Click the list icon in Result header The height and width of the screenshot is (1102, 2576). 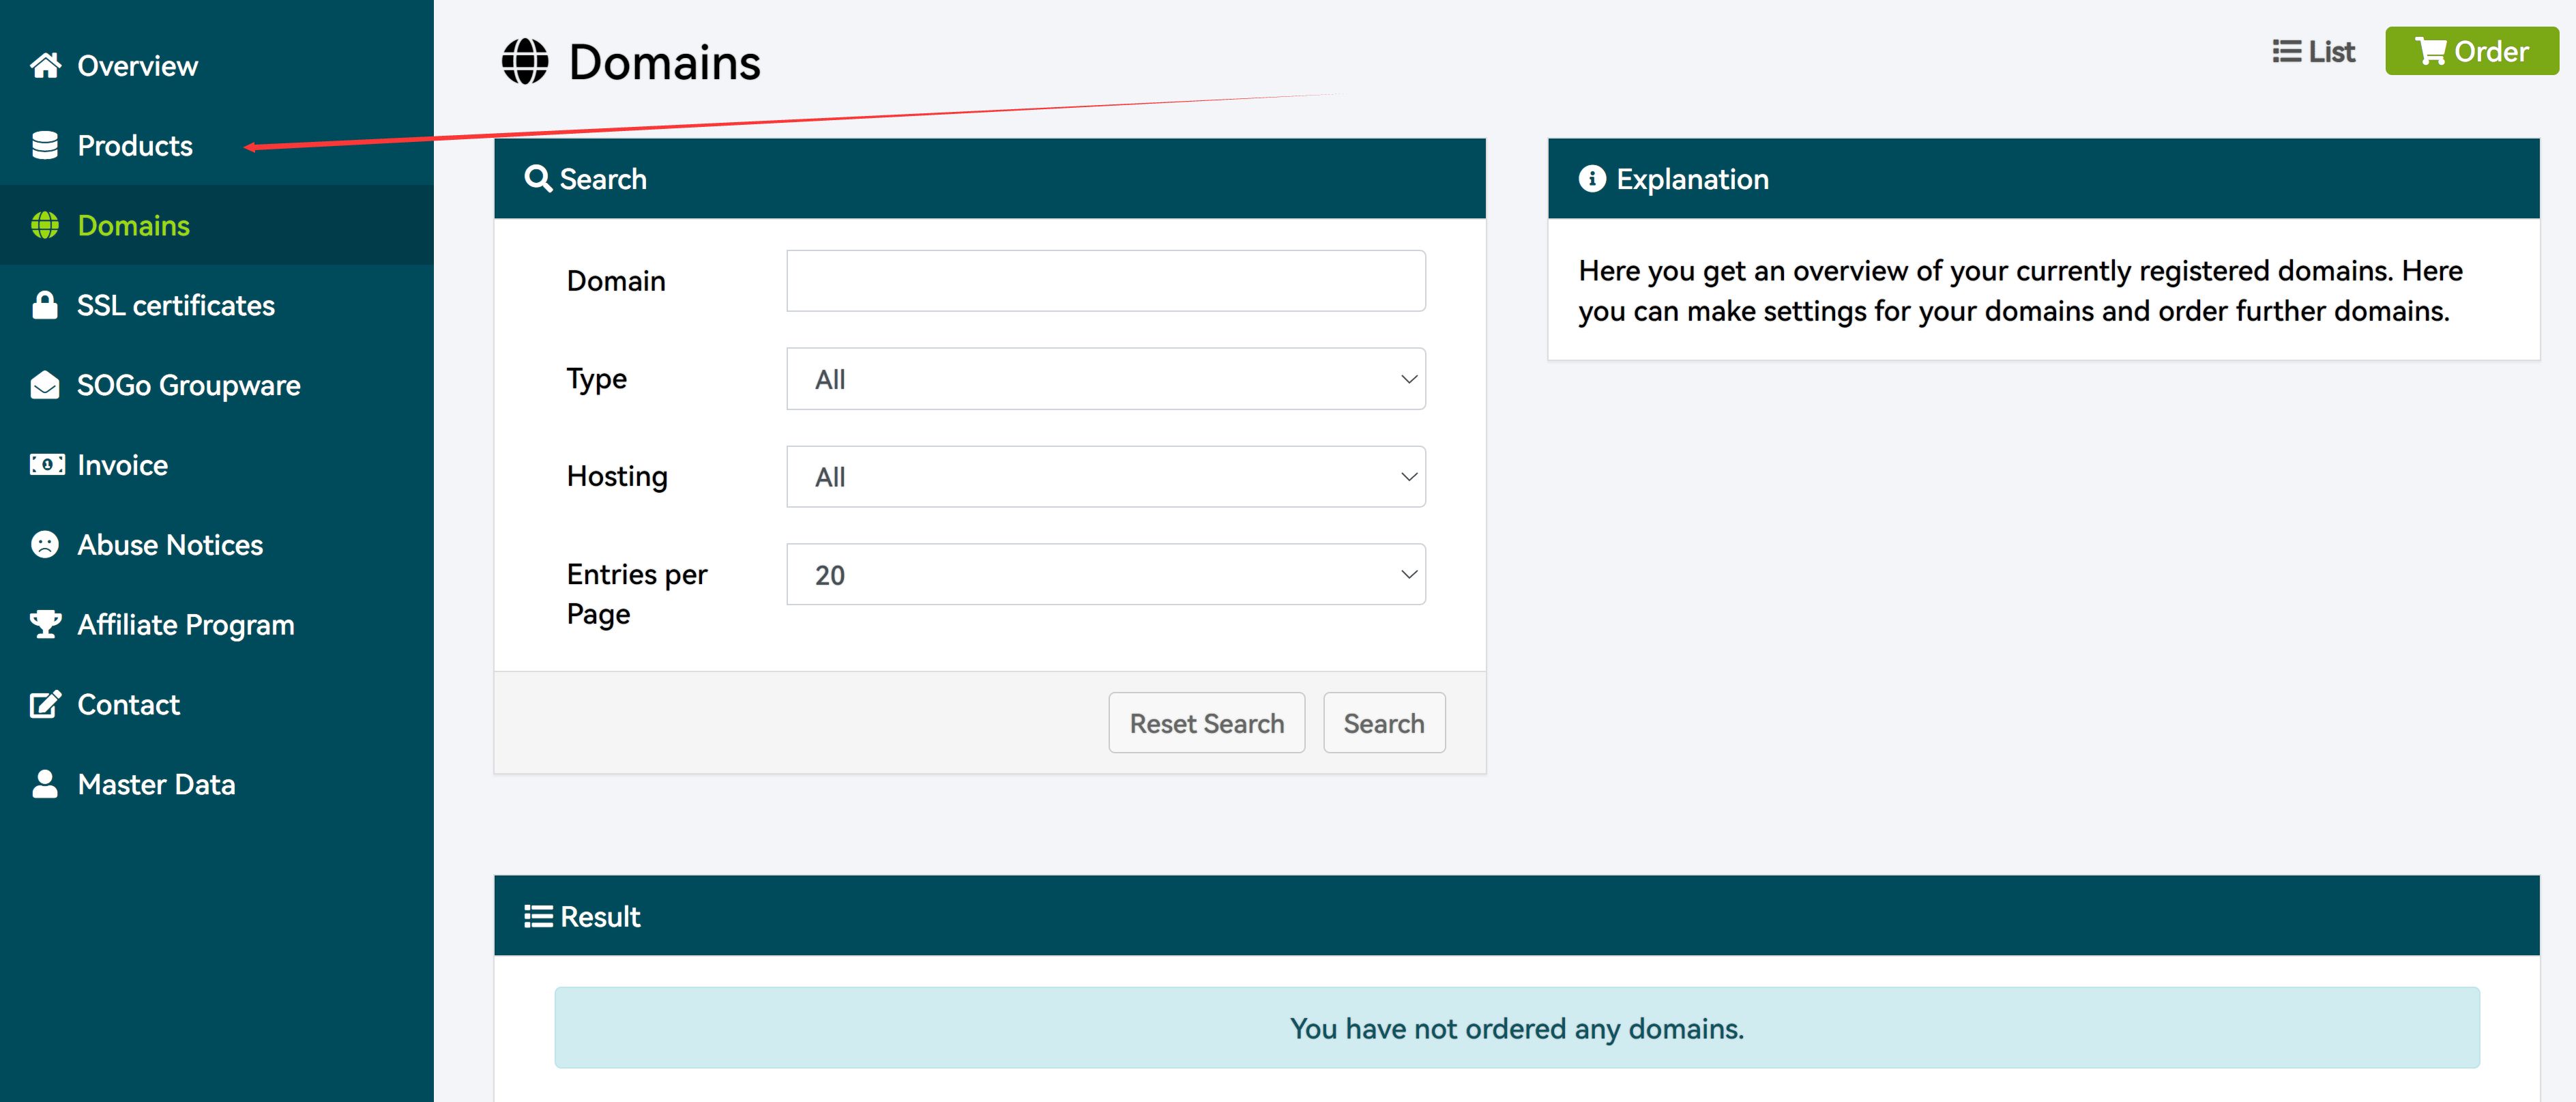[538, 917]
